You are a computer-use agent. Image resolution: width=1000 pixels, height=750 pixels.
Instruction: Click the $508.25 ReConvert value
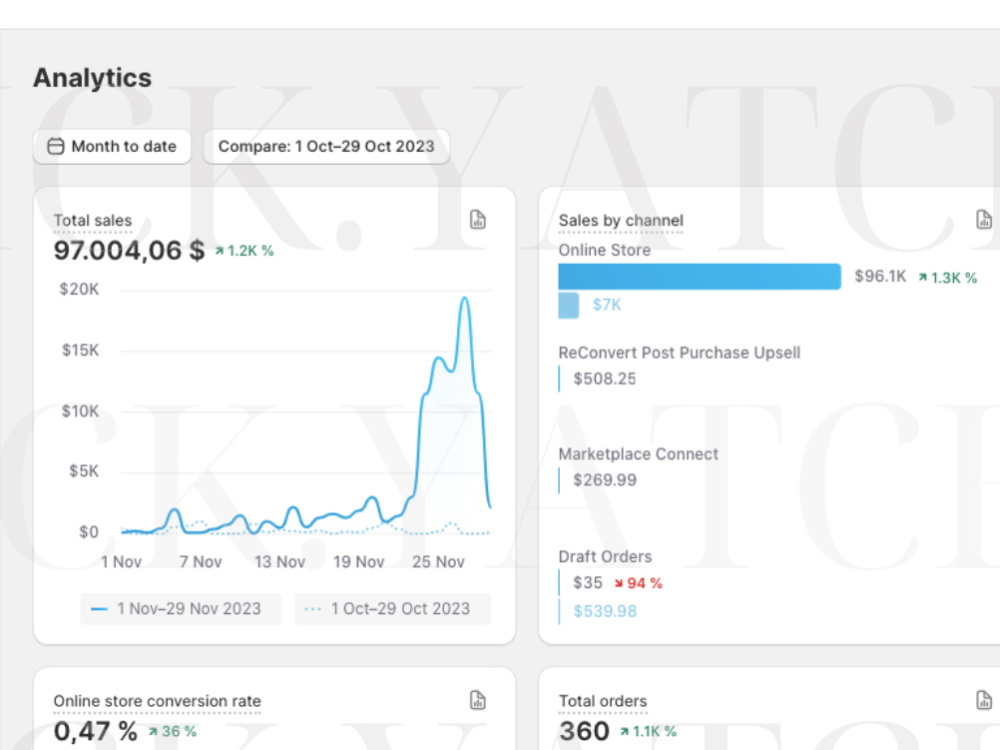tap(605, 379)
